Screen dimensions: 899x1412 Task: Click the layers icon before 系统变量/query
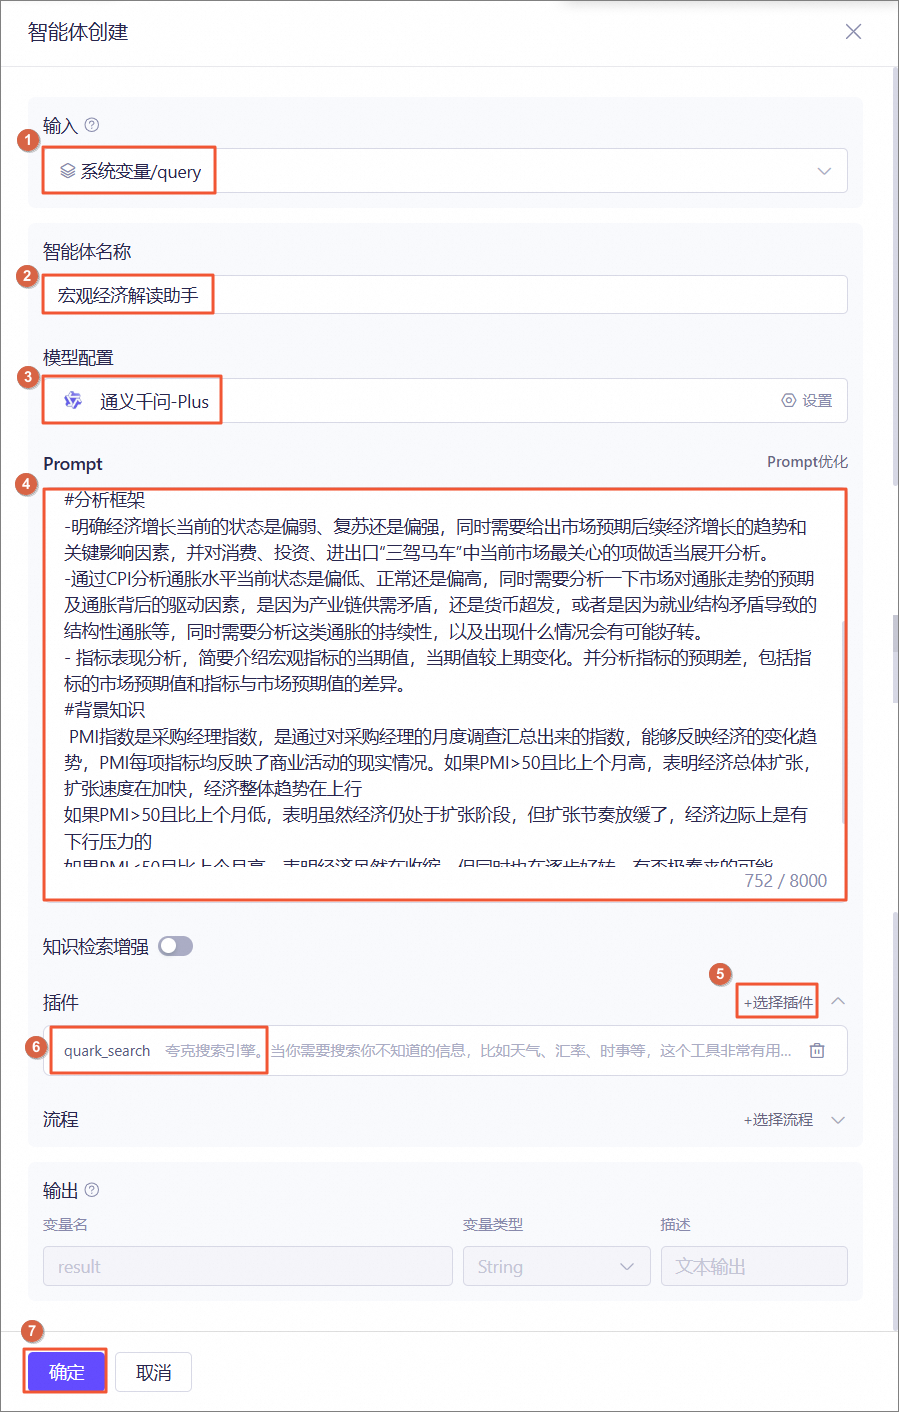coord(67,171)
